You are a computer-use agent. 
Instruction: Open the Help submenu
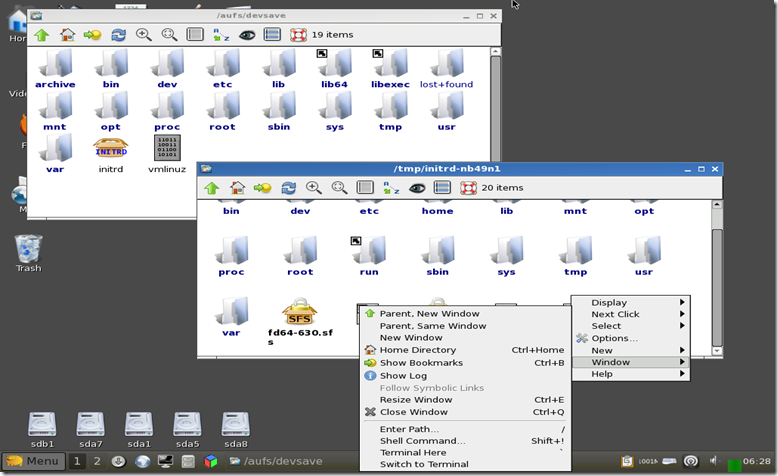point(631,374)
